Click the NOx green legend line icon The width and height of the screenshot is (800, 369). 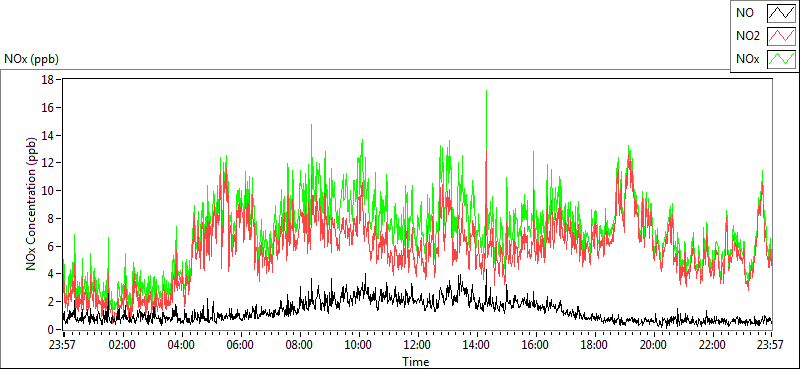pyautogui.click(x=781, y=59)
